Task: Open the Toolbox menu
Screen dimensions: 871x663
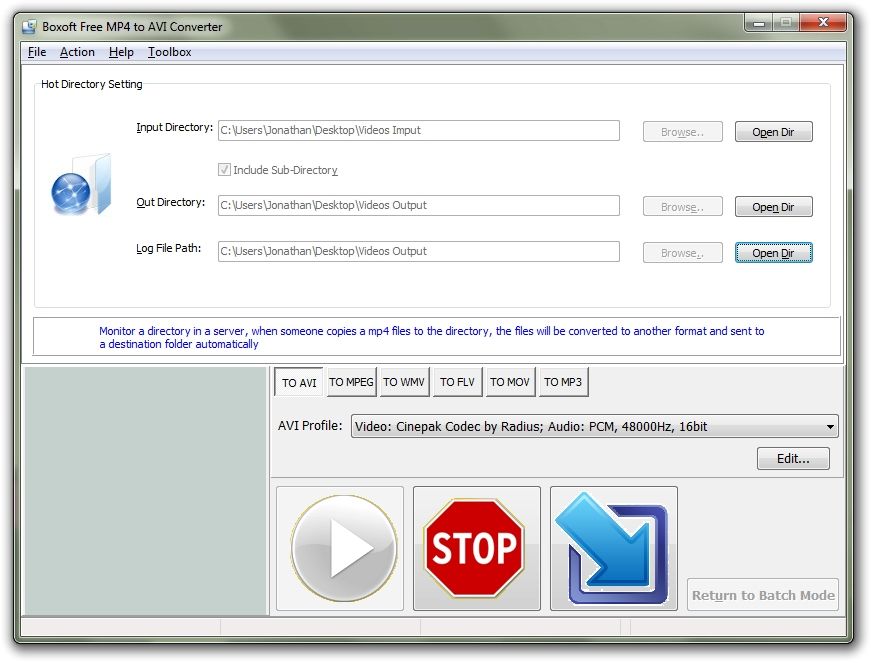Action: coord(169,52)
